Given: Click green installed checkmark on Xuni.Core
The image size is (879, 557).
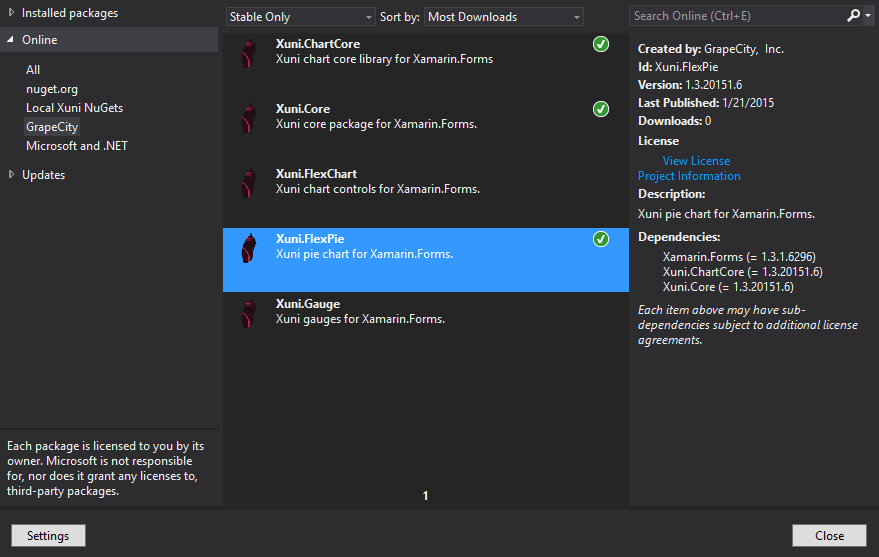Looking at the screenshot, I should [x=601, y=109].
